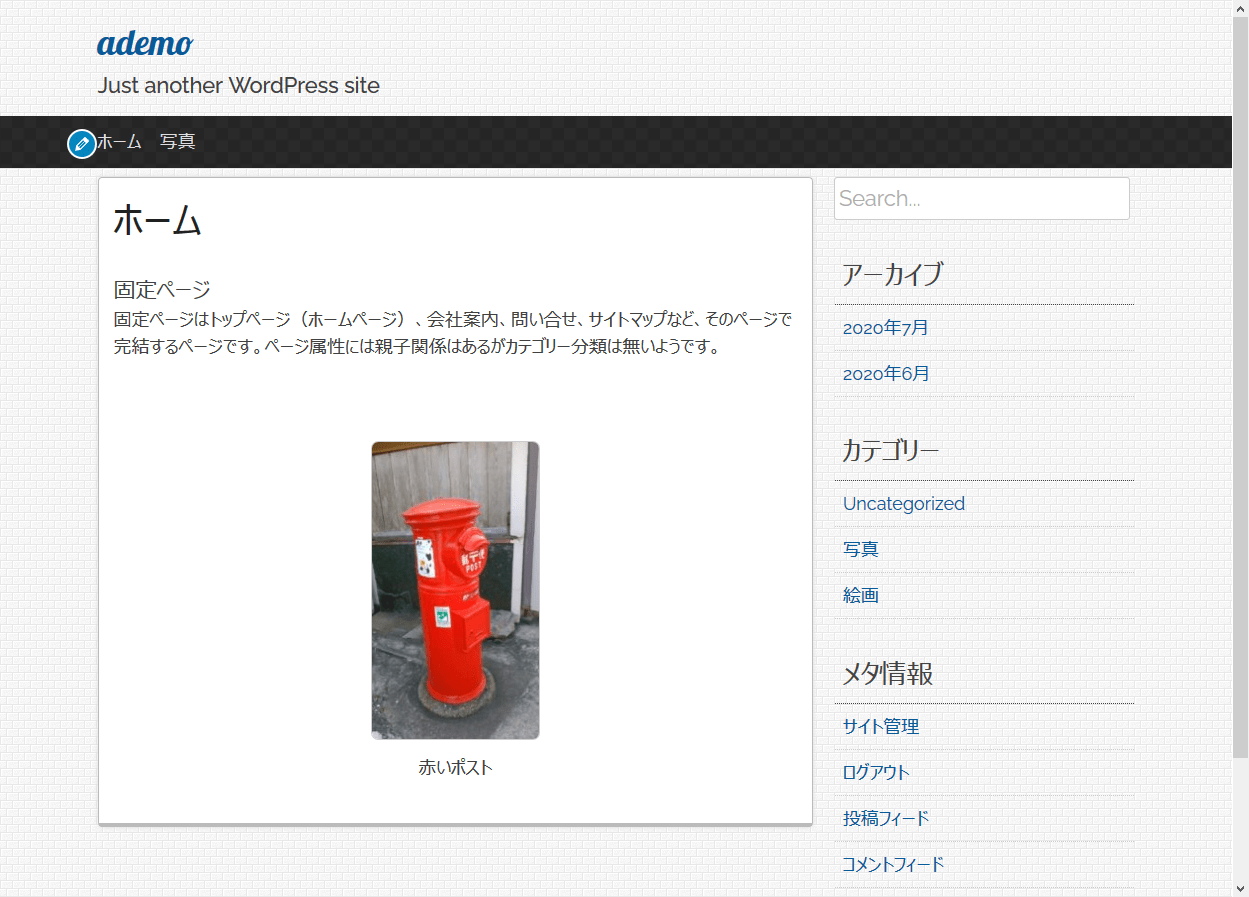Click the vertical page scrollbar thumb

pos(1240,387)
